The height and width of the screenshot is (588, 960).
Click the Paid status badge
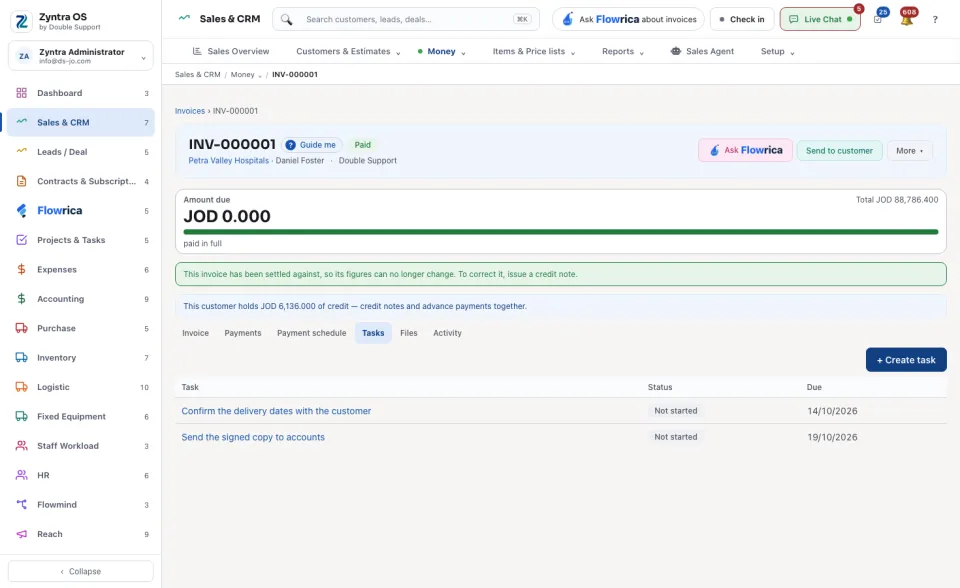[362, 145]
